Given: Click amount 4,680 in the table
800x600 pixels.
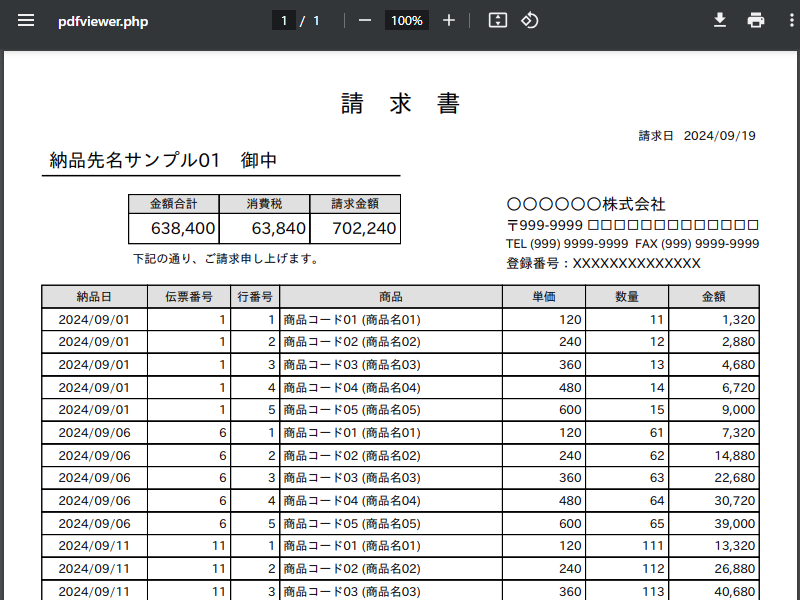Looking at the screenshot, I should [x=738, y=365].
